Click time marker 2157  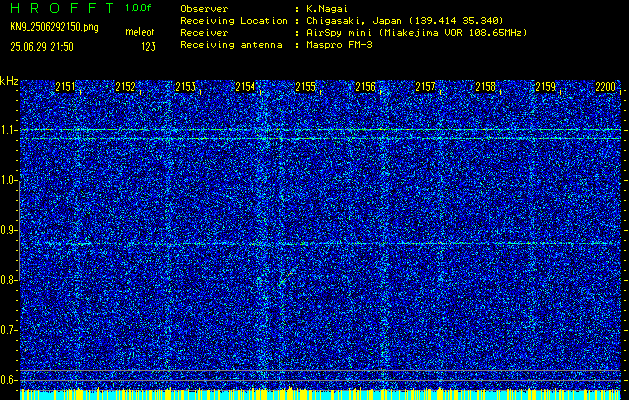point(425,87)
